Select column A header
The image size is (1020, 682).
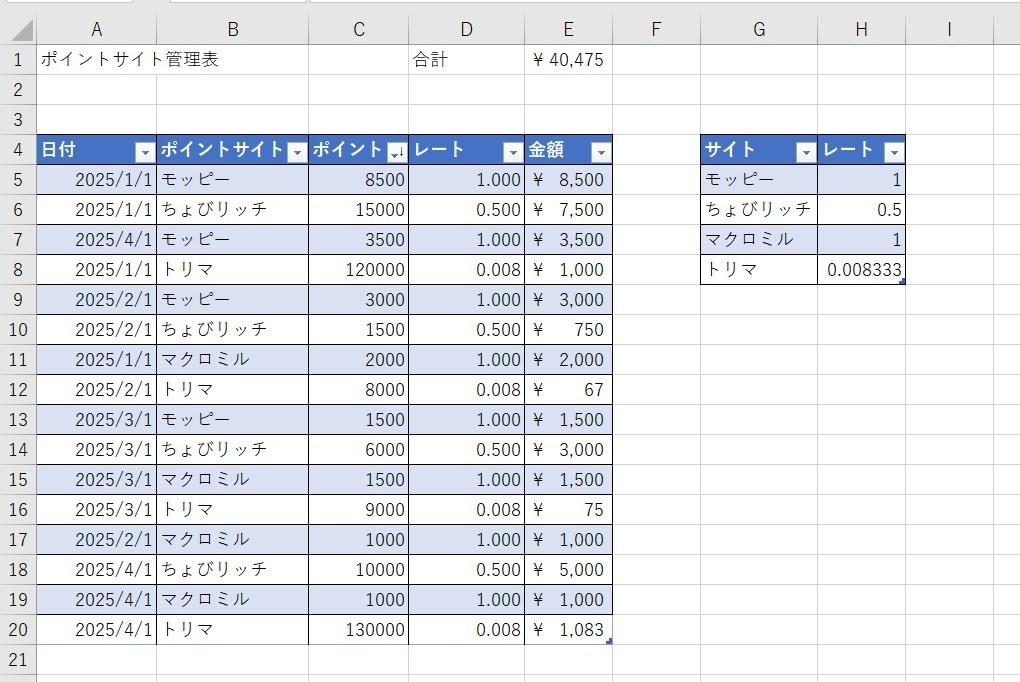(96, 29)
